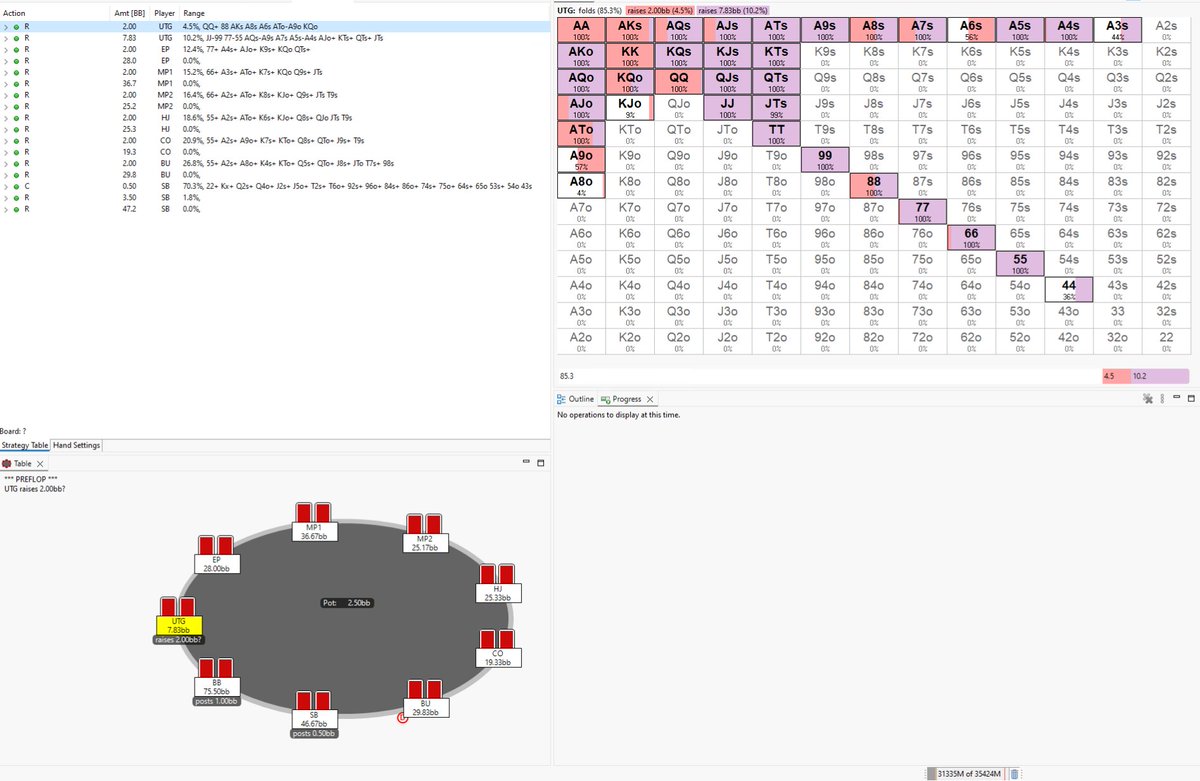The image size is (1200, 781).
Task: Expand the HJ 25.3 raise row
Action: (x=5, y=129)
